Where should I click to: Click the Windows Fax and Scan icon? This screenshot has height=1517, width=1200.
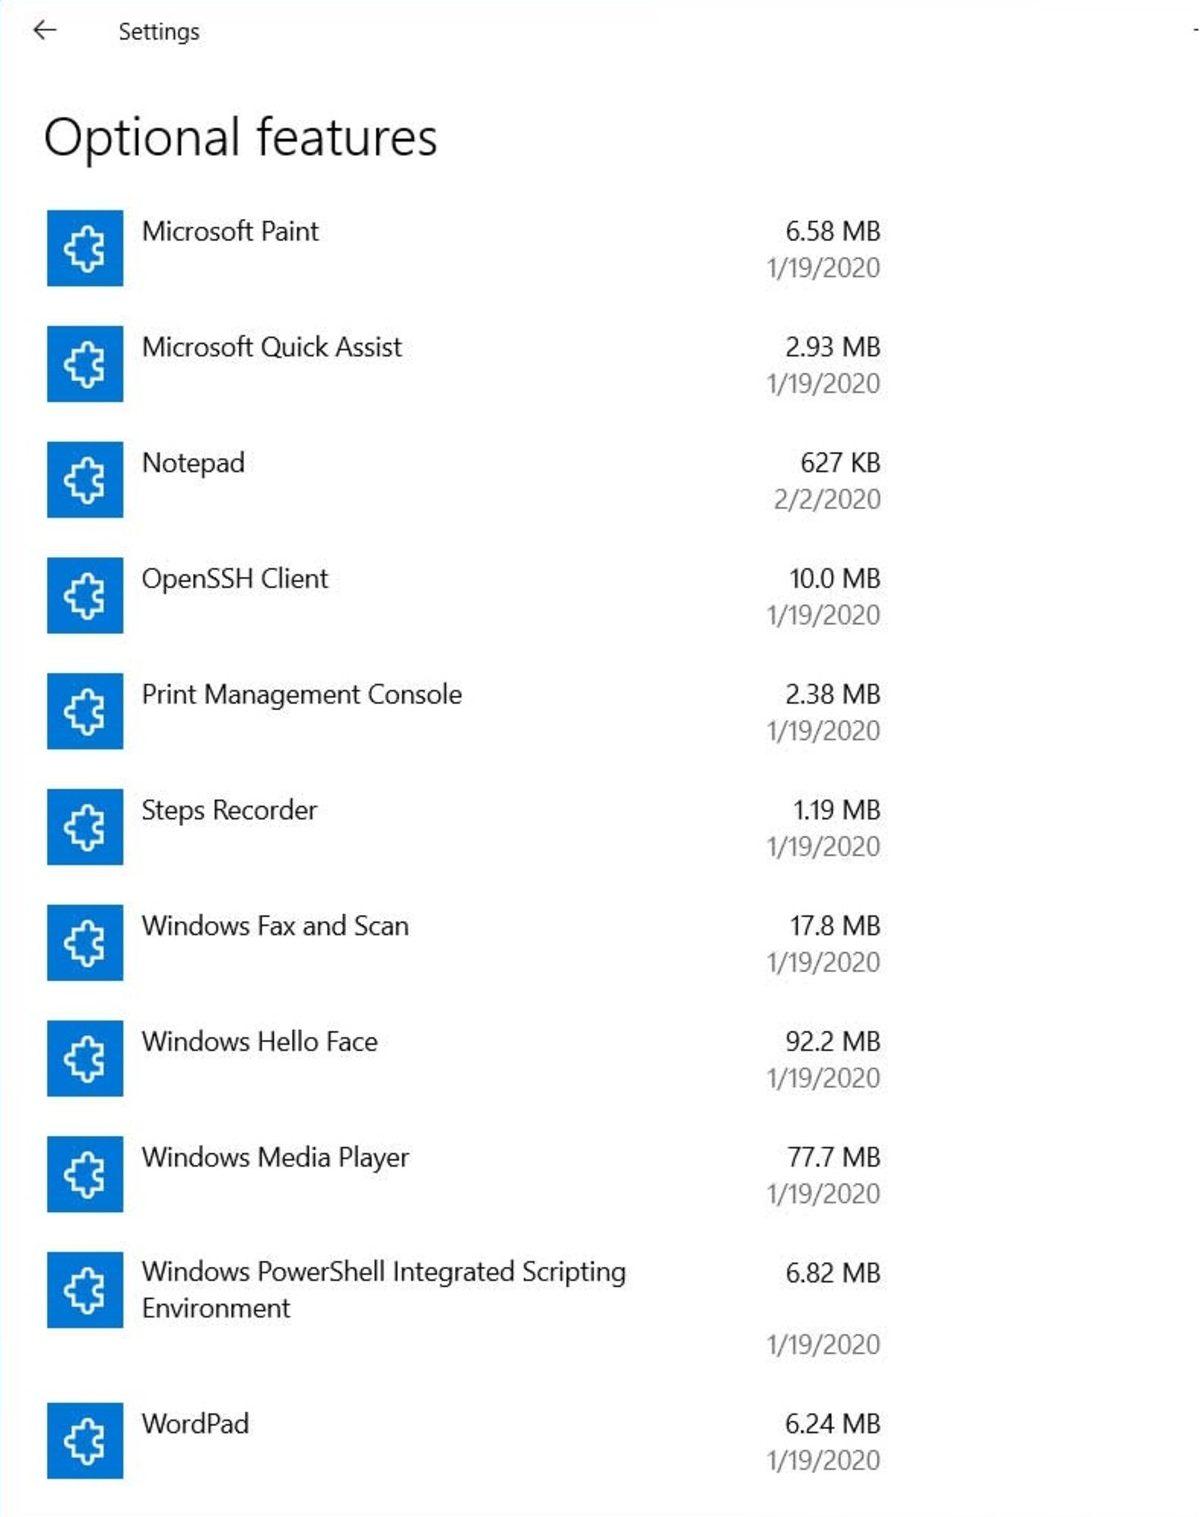click(x=84, y=943)
